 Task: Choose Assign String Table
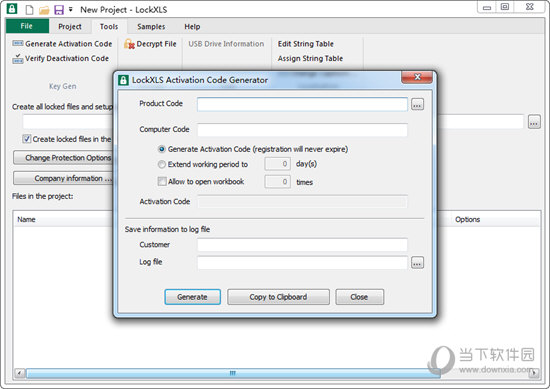(310, 59)
